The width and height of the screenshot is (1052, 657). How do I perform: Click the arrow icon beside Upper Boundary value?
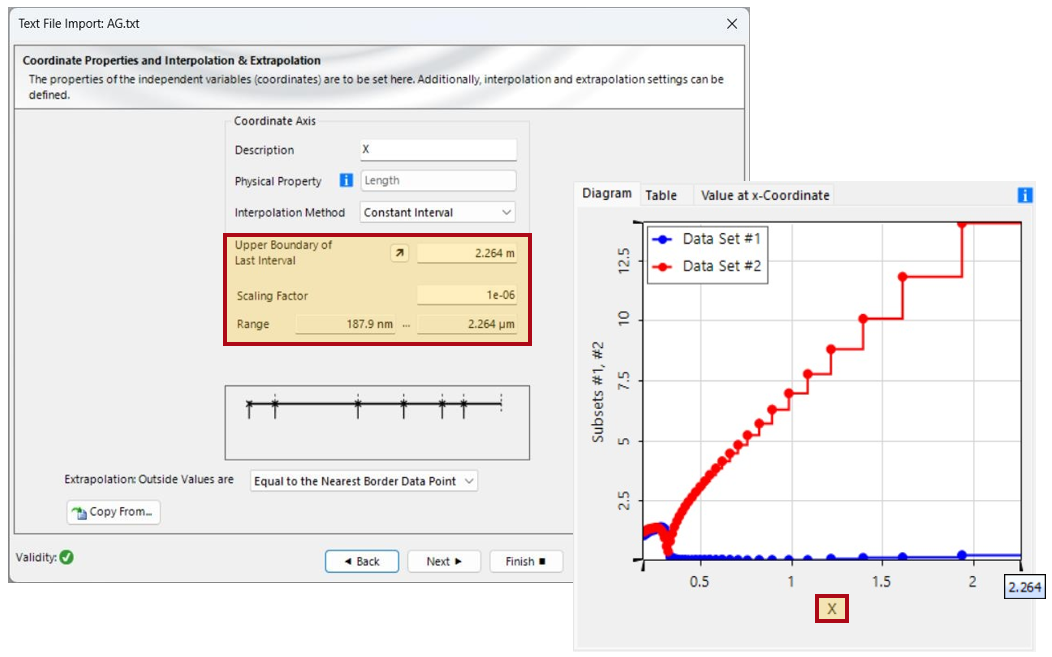click(400, 253)
